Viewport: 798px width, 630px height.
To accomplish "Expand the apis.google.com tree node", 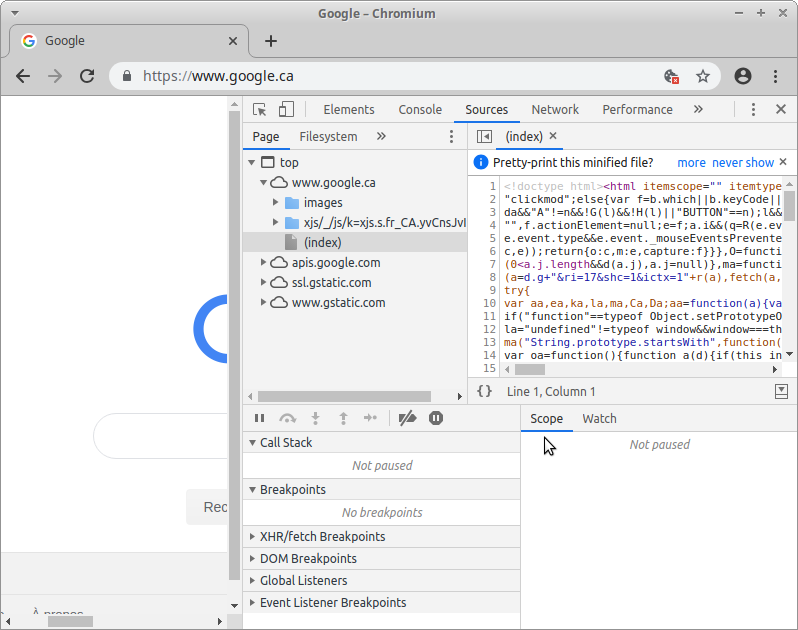I will pos(263,263).
